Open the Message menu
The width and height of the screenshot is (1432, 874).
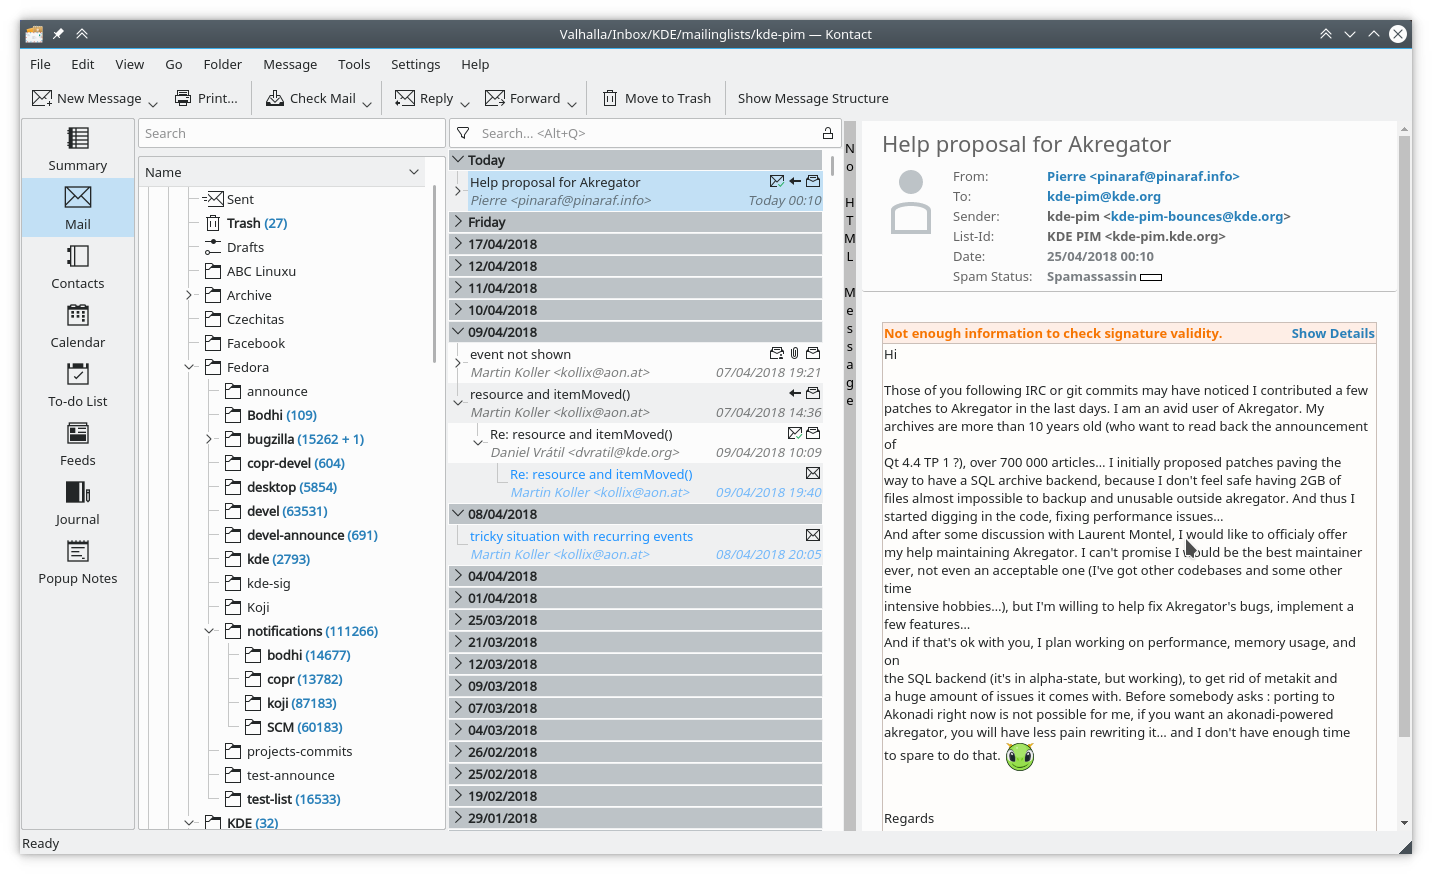pos(290,64)
